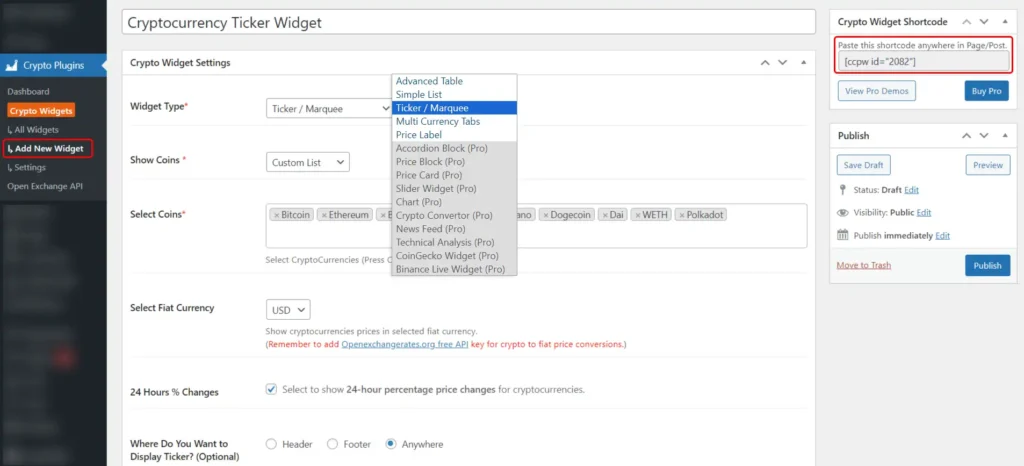
Task: Collapse the Publish box
Action: pos(1004,136)
